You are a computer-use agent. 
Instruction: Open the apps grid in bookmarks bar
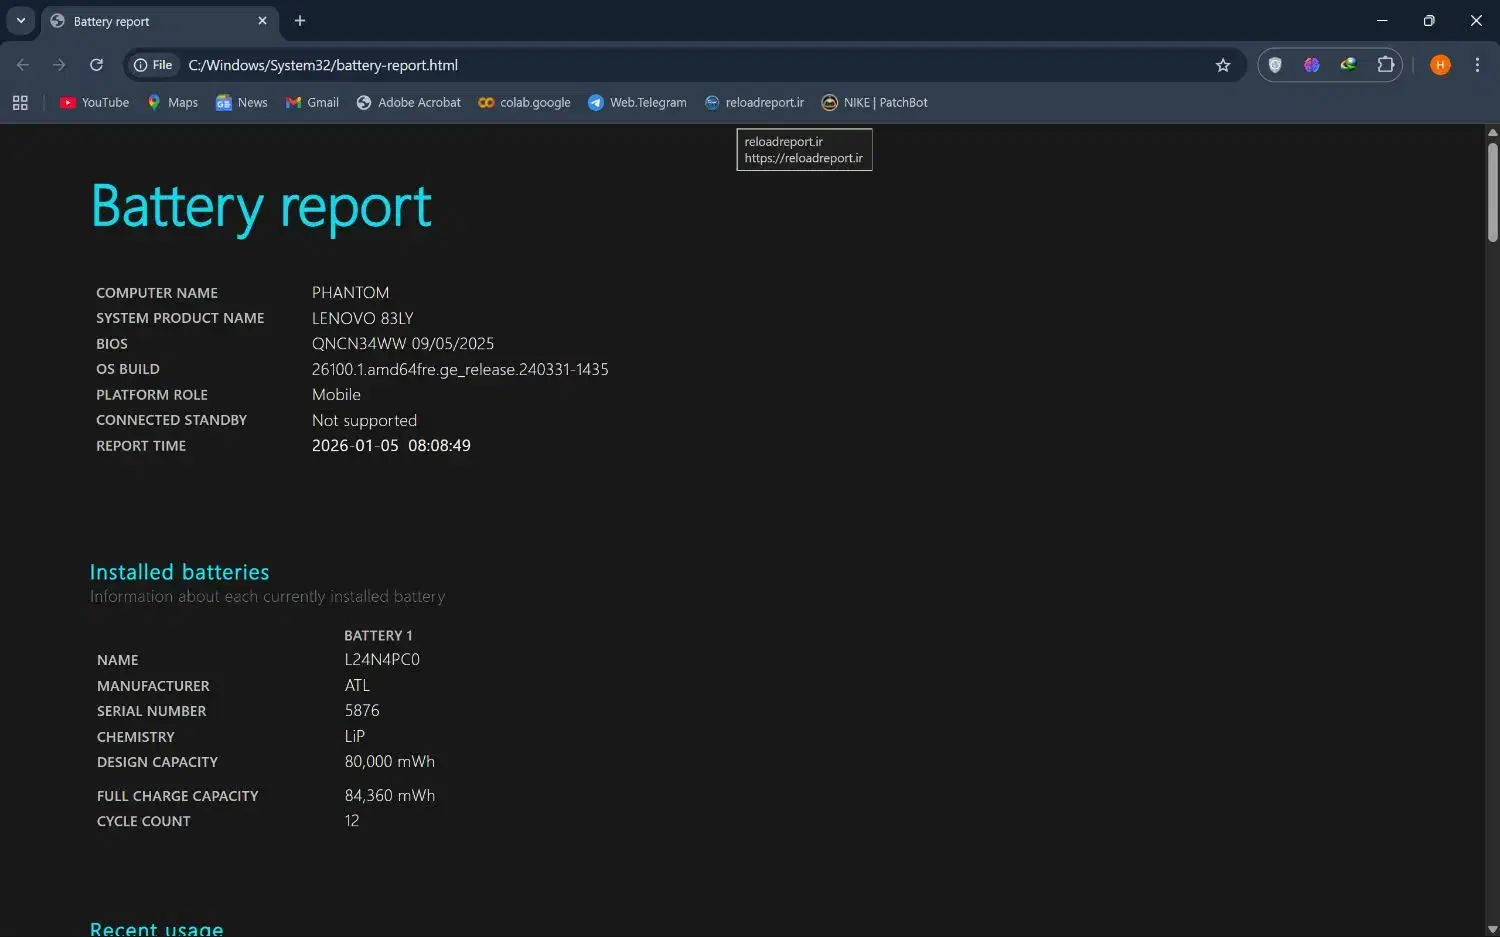20,102
